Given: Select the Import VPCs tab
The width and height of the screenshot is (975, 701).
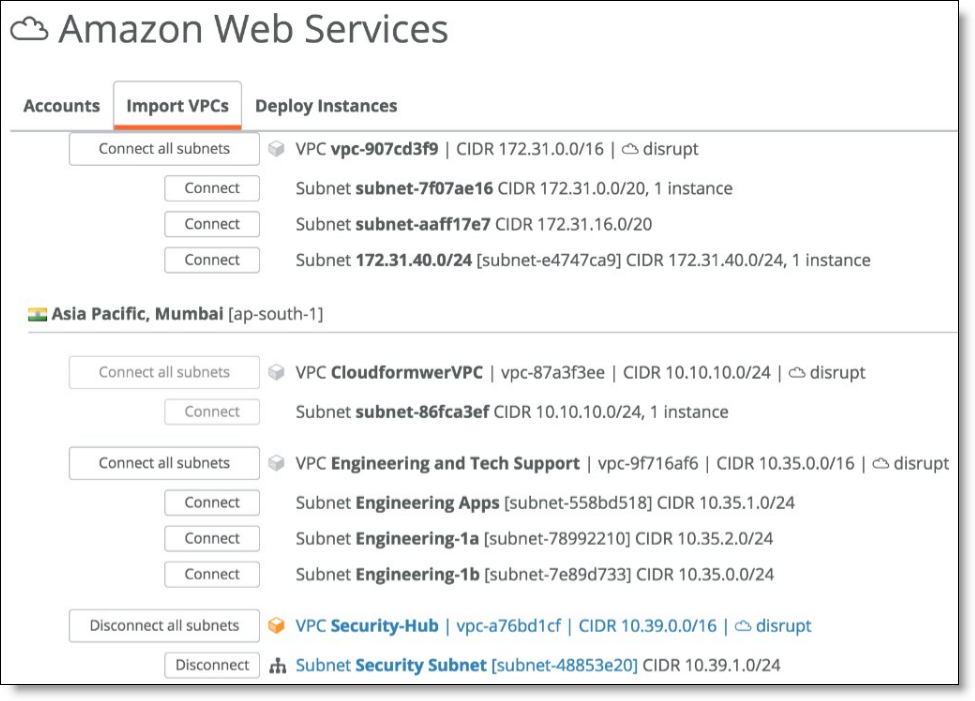Looking at the screenshot, I should pyautogui.click(x=177, y=106).
